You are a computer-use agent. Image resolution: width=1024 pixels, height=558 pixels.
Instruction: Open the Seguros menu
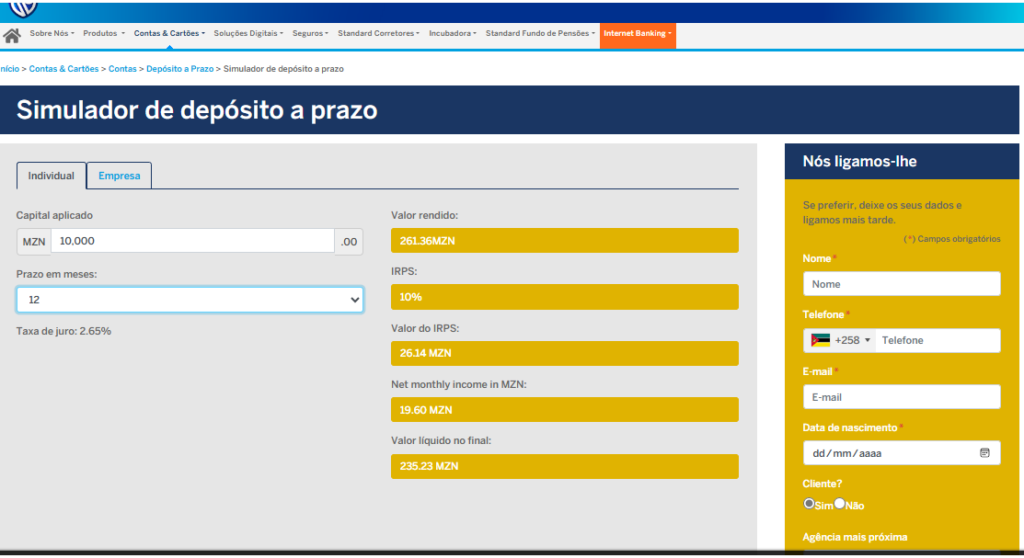click(310, 33)
